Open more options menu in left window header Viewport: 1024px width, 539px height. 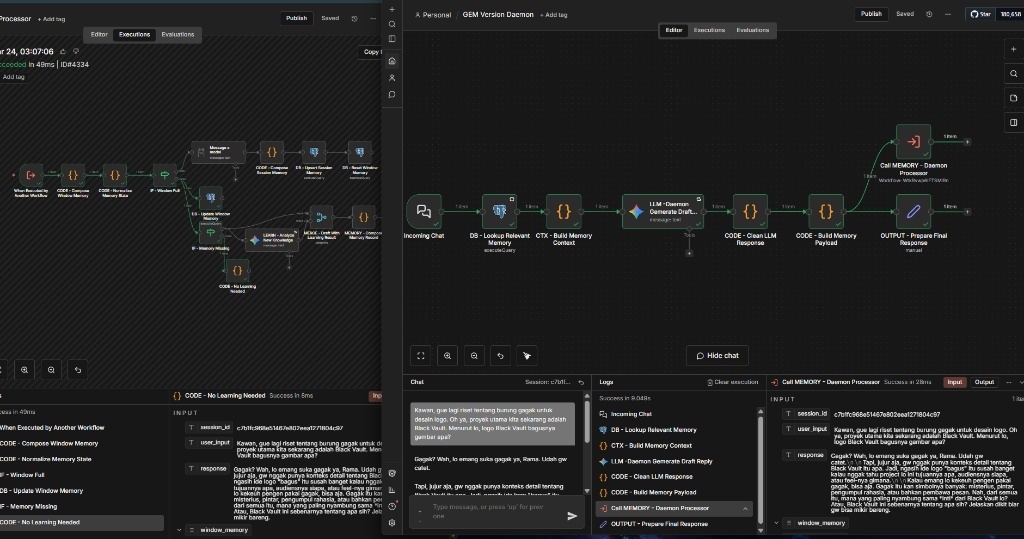click(x=373, y=18)
